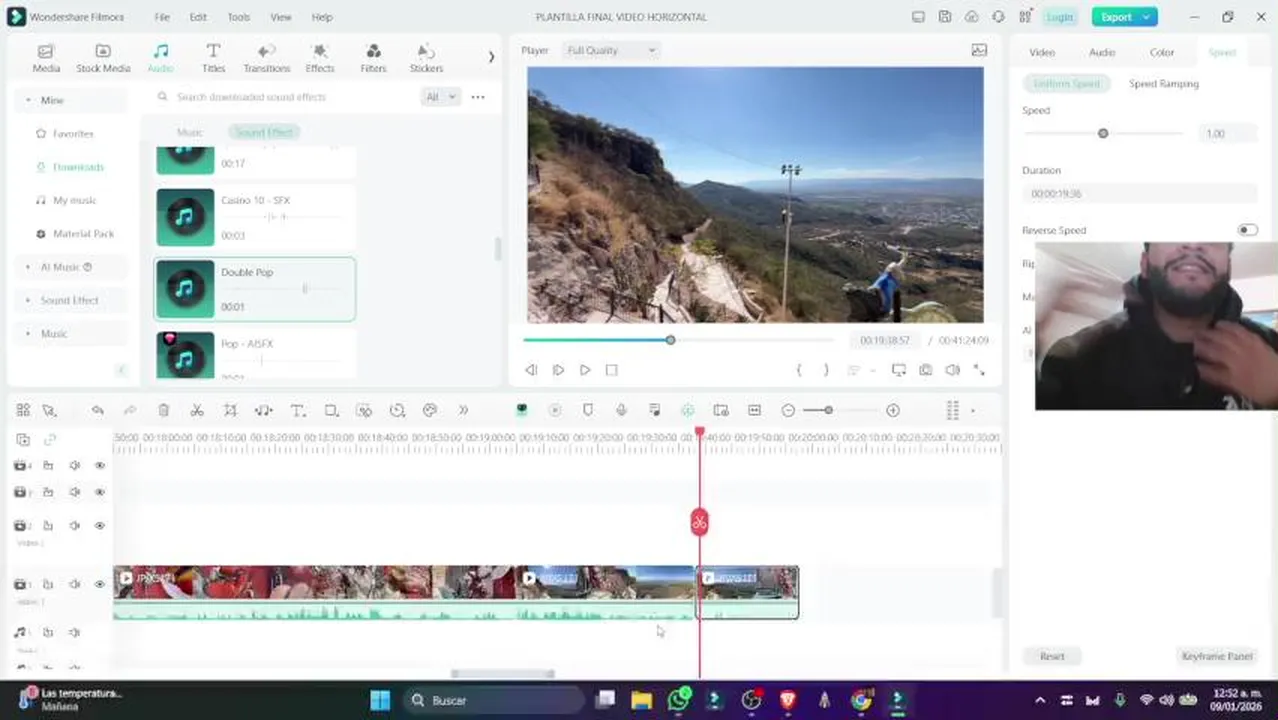
Task: Expand the Music section in sidebar
Action: click(70, 334)
